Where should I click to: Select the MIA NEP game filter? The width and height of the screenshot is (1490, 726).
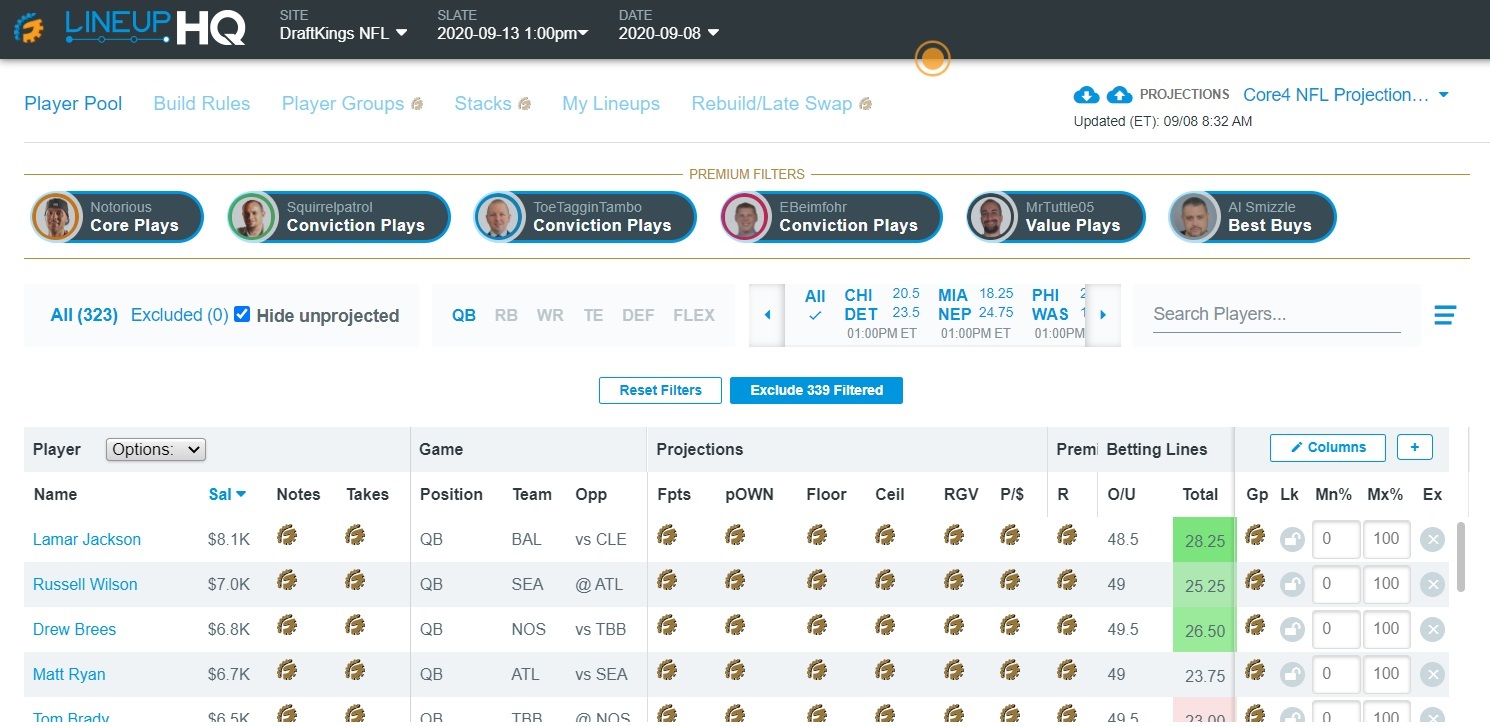976,314
